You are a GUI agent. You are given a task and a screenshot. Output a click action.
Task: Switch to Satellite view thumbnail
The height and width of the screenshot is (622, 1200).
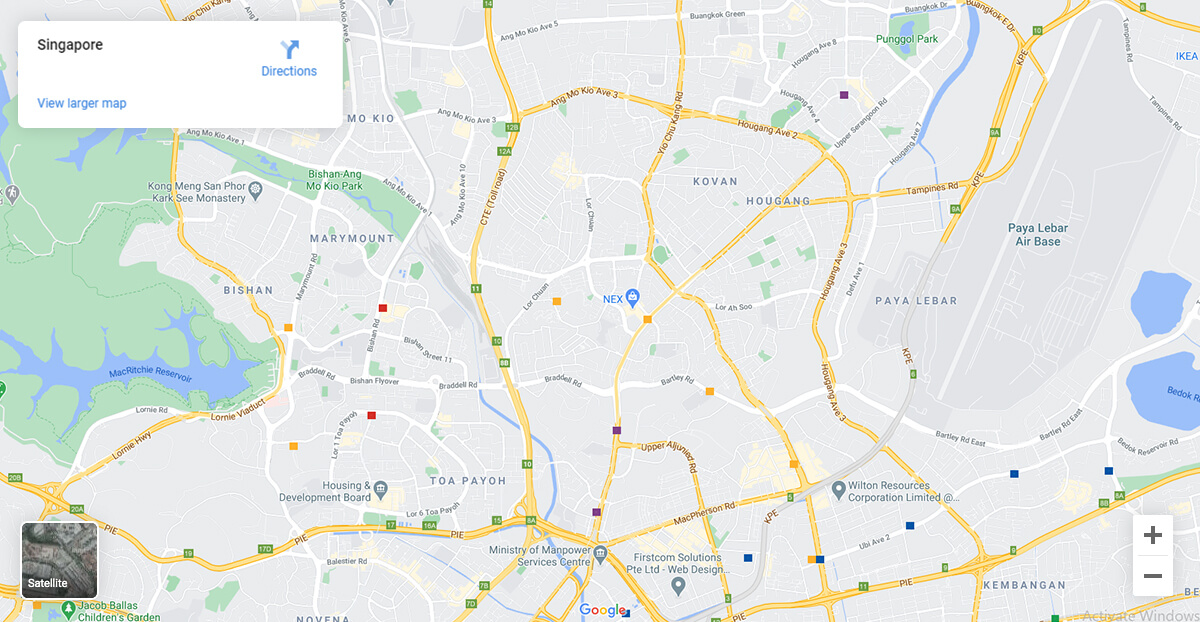[60, 560]
